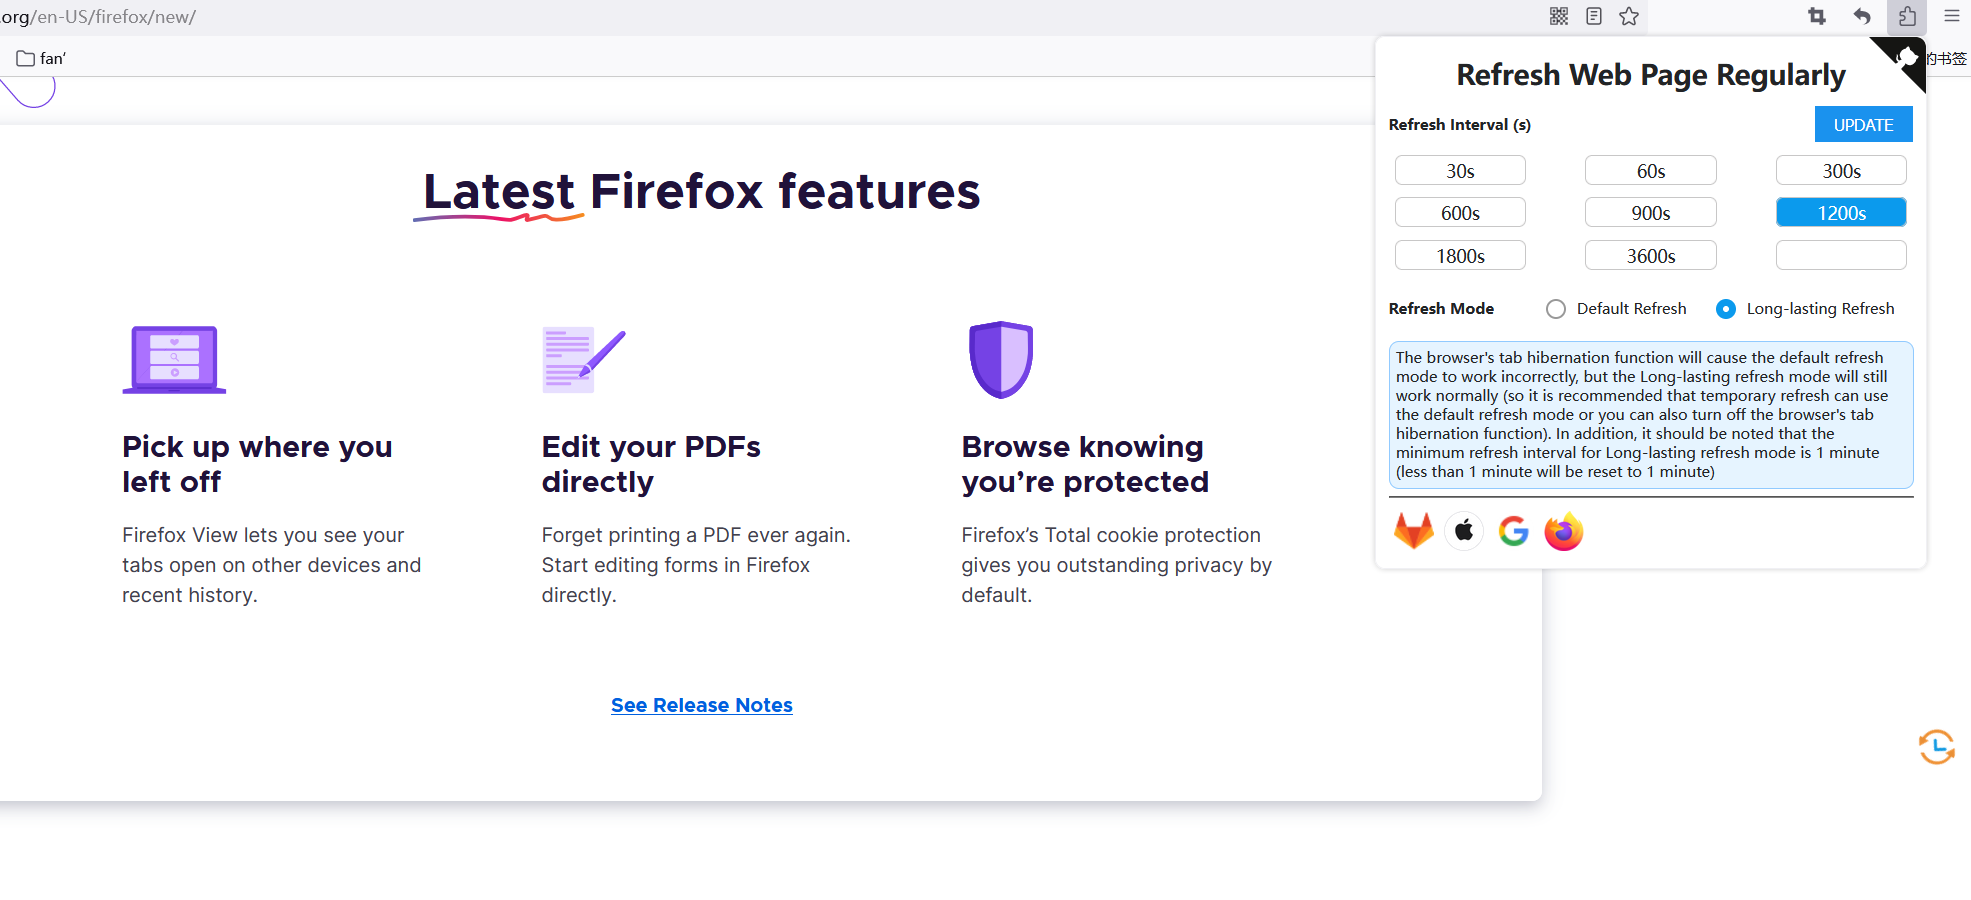
Task: Set refresh interval to 1800s
Action: click(x=1460, y=256)
